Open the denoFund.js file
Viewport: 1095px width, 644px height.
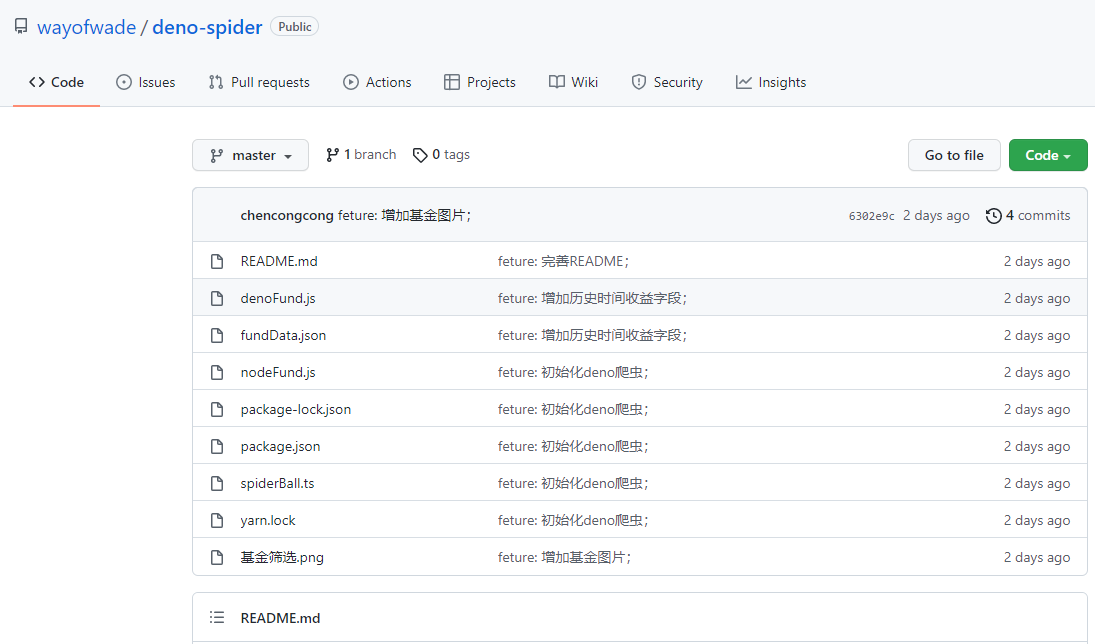(x=278, y=298)
